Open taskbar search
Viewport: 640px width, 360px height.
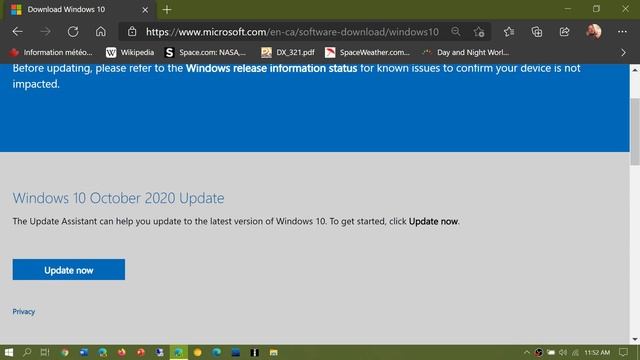tap(27, 352)
